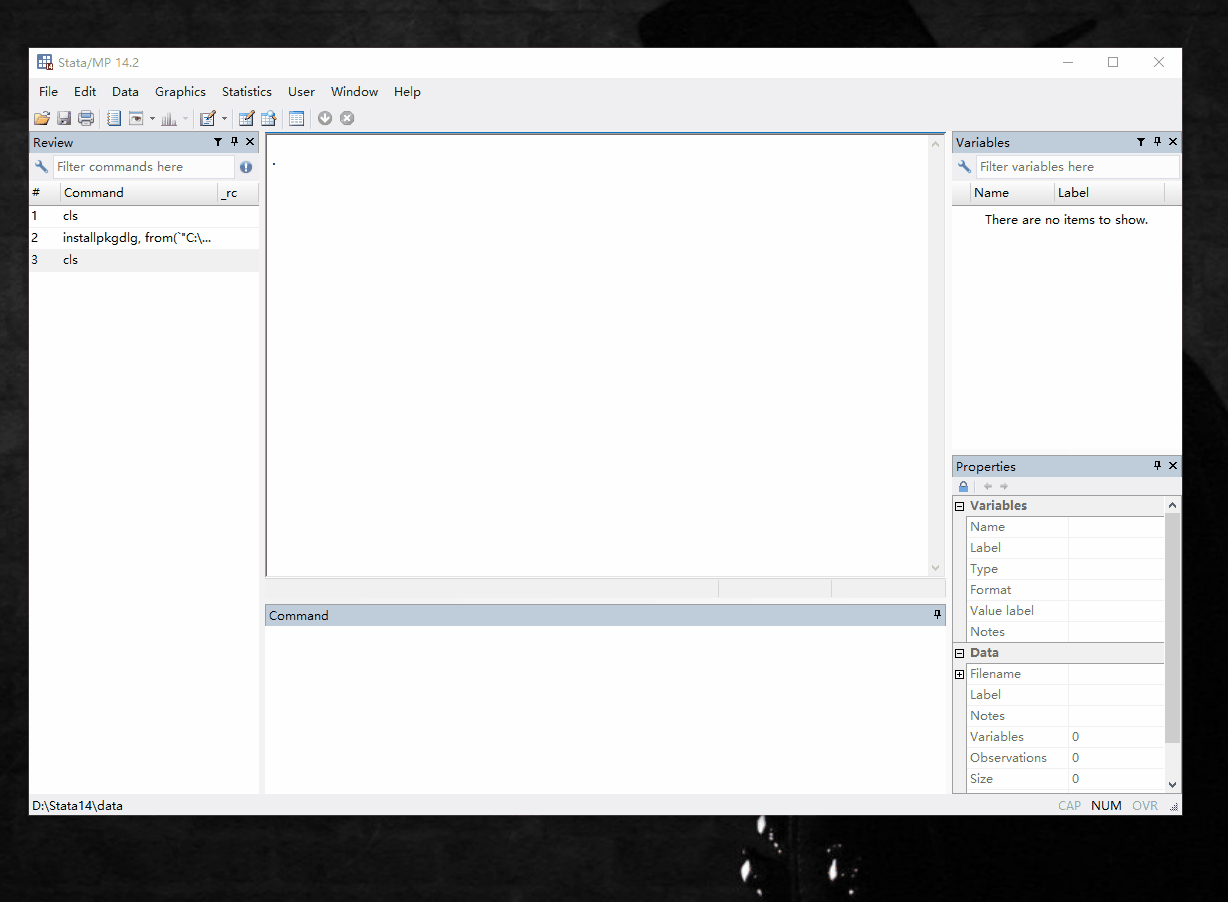The height and width of the screenshot is (902, 1228).
Task: Open the Viewer icon dropdown arrow
Action: coord(152,119)
